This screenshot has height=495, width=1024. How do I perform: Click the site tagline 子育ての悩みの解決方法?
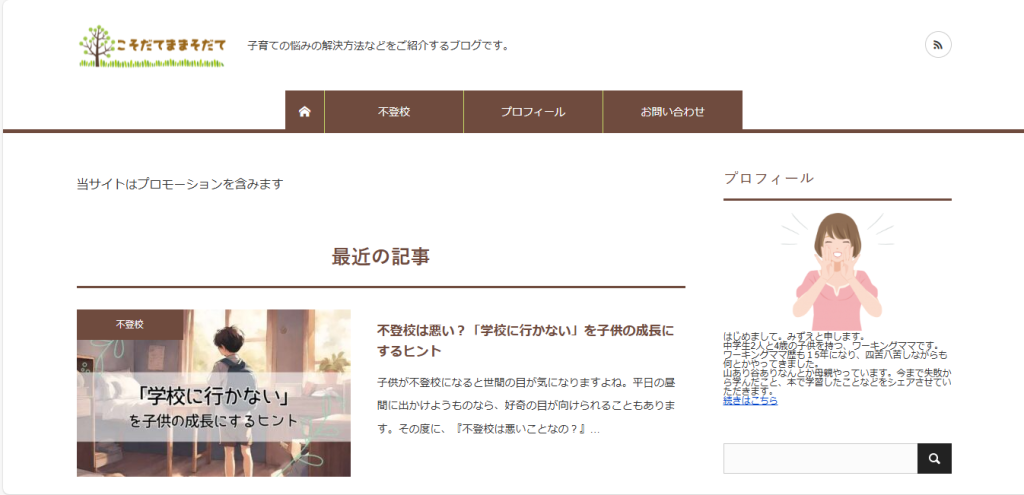(x=378, y=45)
